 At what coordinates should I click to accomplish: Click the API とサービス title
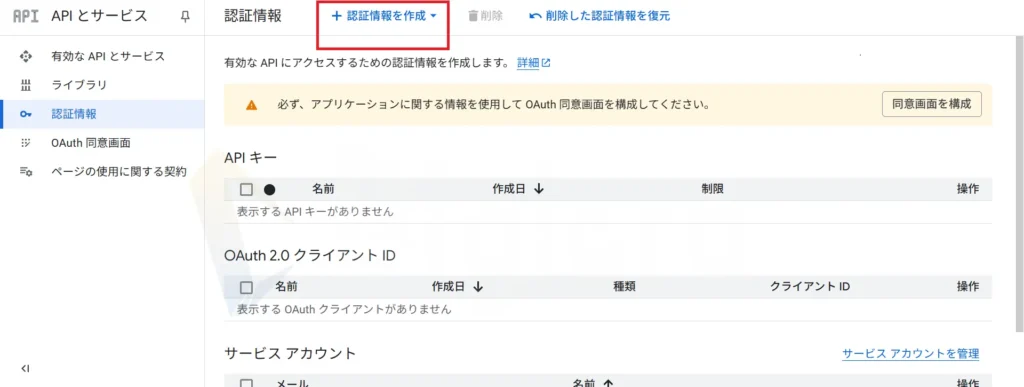(x=99, y=16)
